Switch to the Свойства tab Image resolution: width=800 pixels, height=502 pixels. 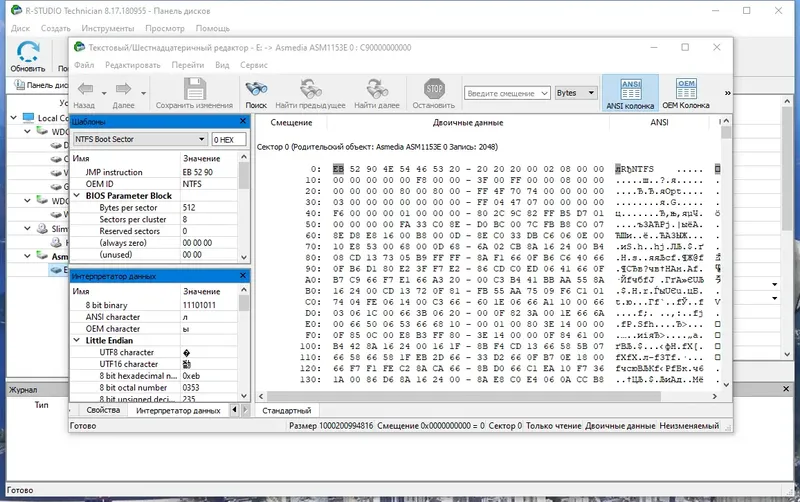103,410
